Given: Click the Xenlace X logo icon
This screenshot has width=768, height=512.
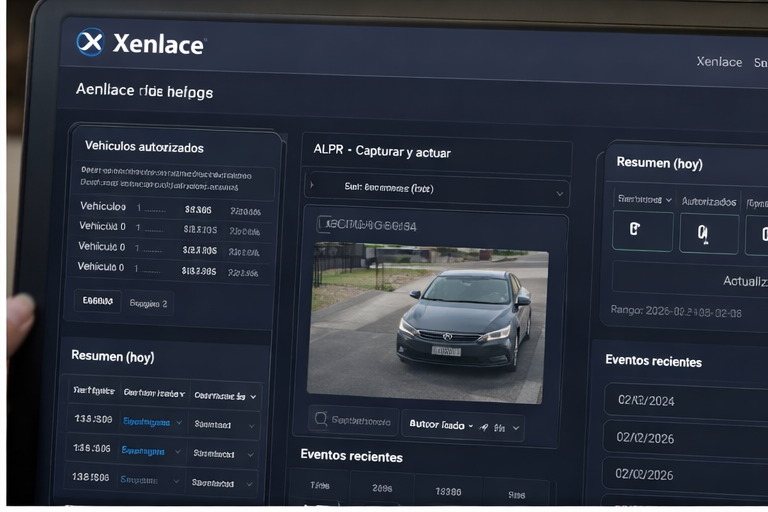Looking at the screenshot, I should click(90, 42).
